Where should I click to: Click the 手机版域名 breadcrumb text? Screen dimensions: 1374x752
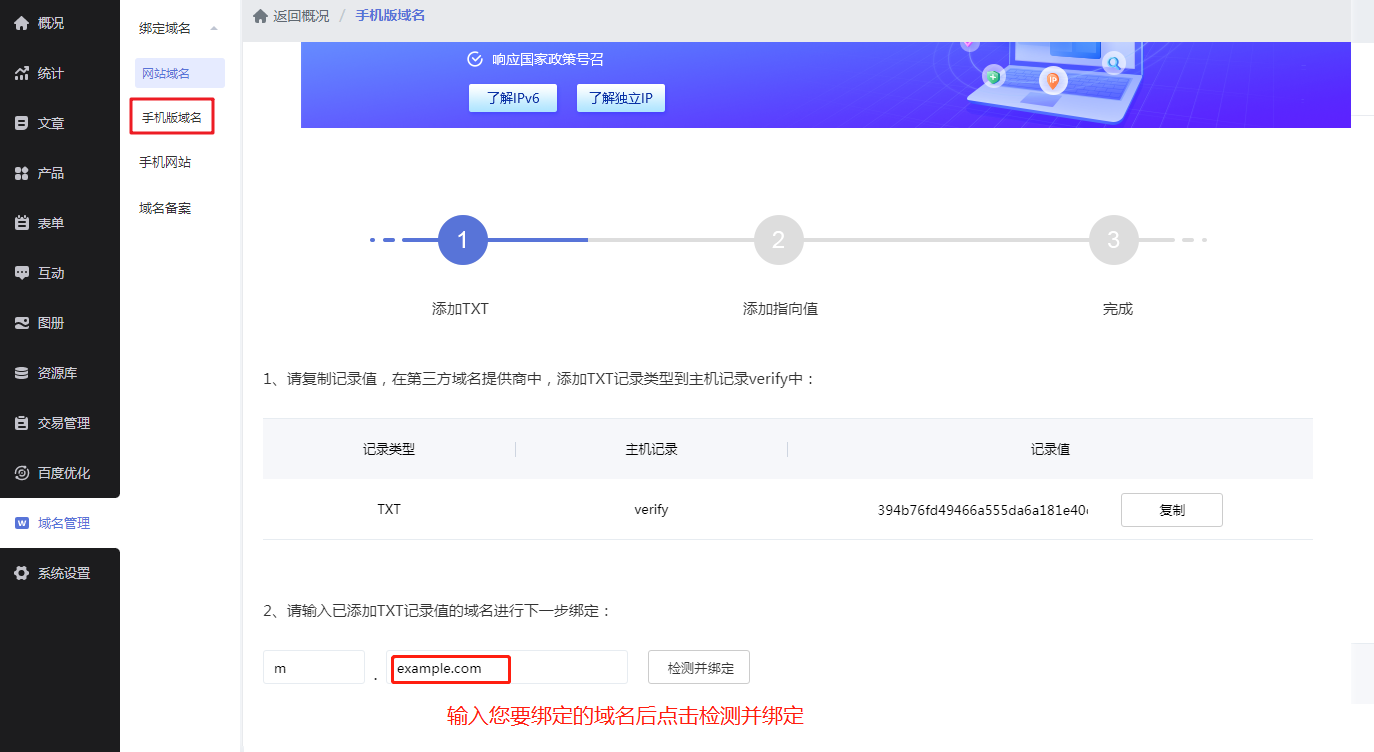[x=390, y=16]
